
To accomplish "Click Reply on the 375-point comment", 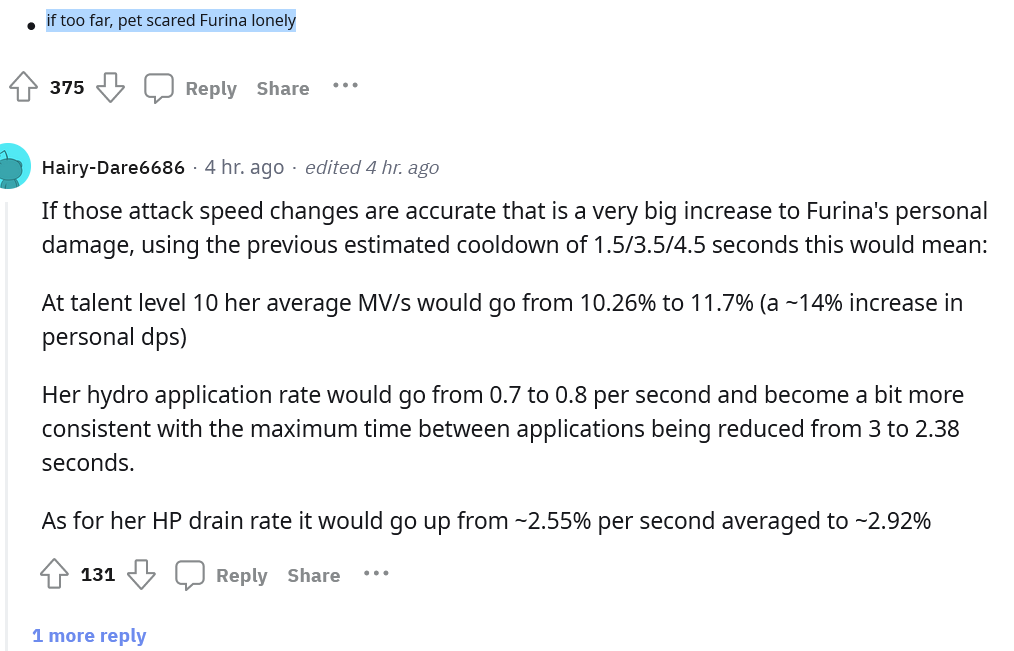I will tap(211, 88).
